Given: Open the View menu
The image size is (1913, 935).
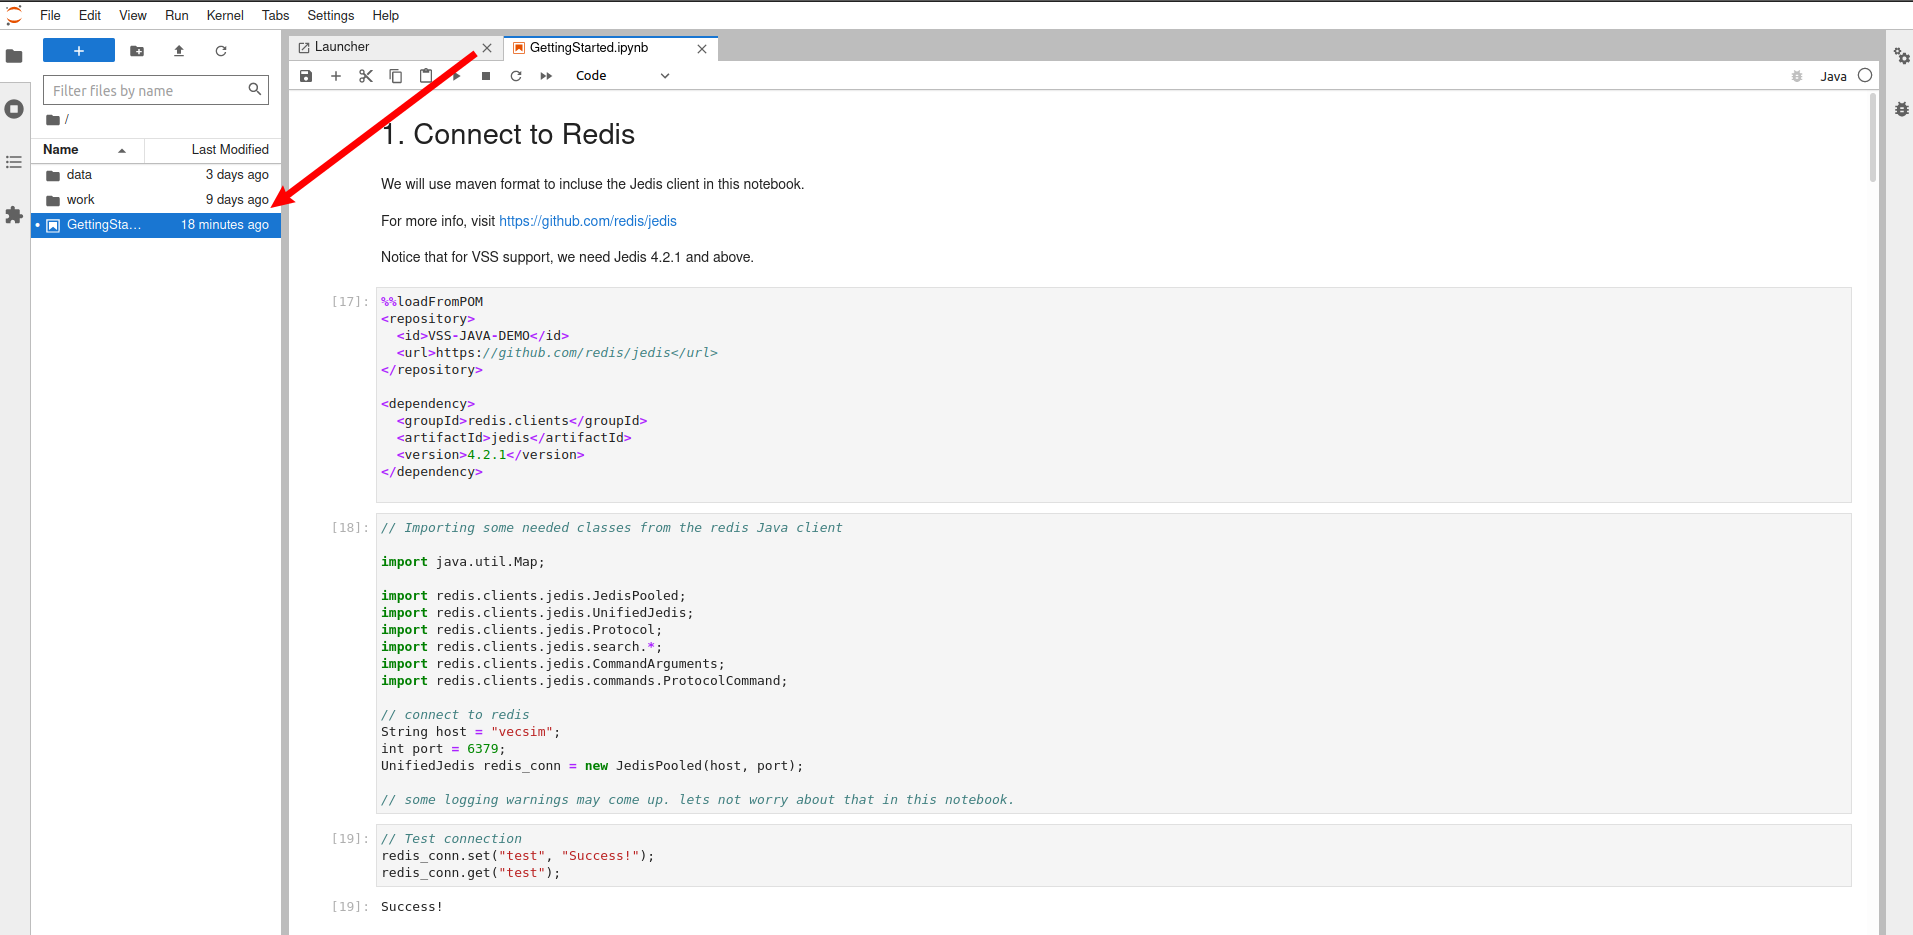Looking at the screenshot, I should pos(133,15).
